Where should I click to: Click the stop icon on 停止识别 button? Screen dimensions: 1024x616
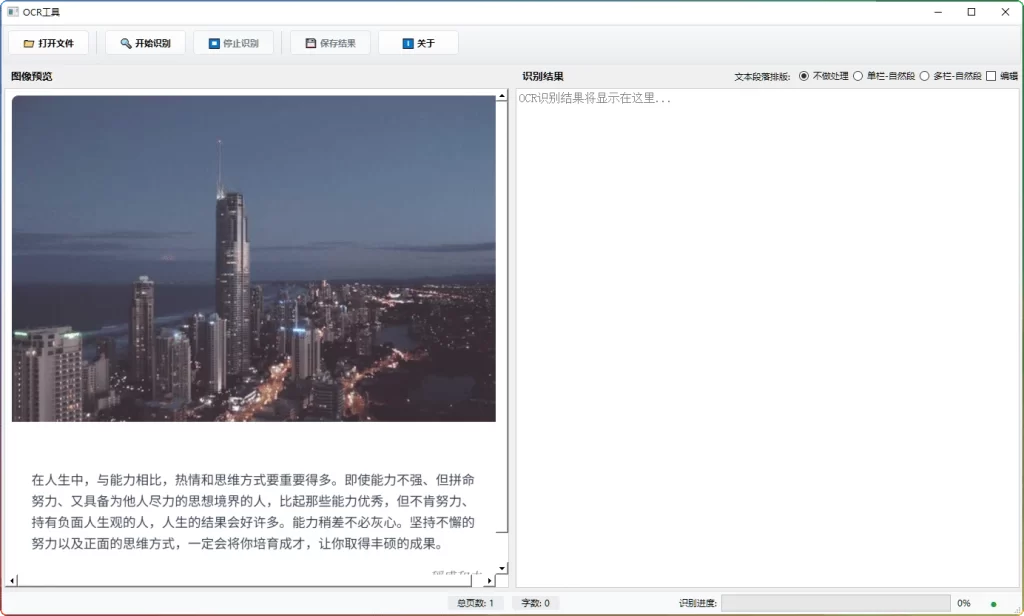coord(212,42)
